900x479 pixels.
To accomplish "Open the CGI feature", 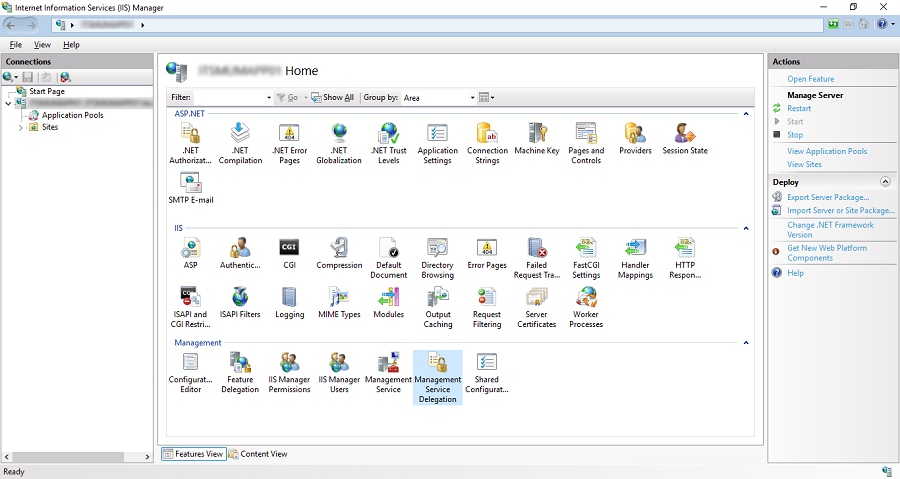I will (289, 253).
